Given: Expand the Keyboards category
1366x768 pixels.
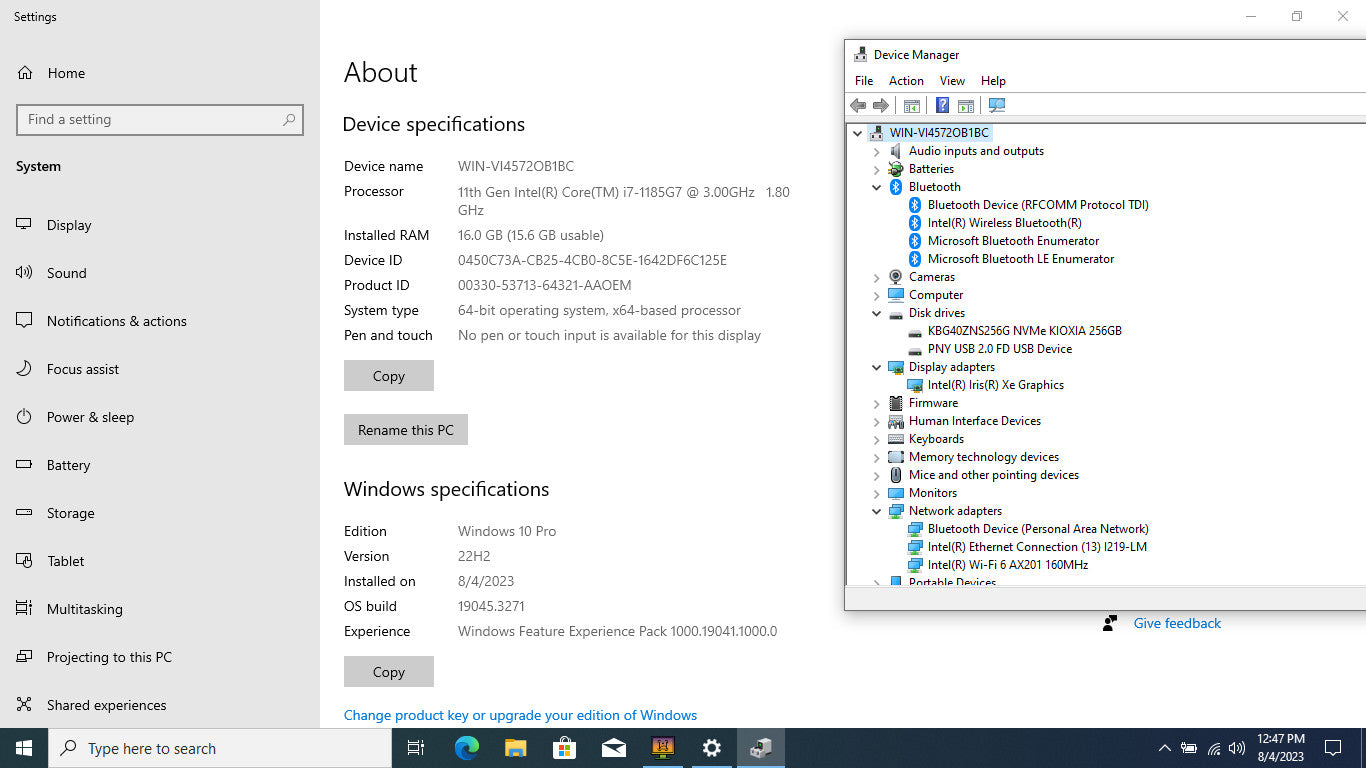Looking at the screenshot, I should 877,439.
